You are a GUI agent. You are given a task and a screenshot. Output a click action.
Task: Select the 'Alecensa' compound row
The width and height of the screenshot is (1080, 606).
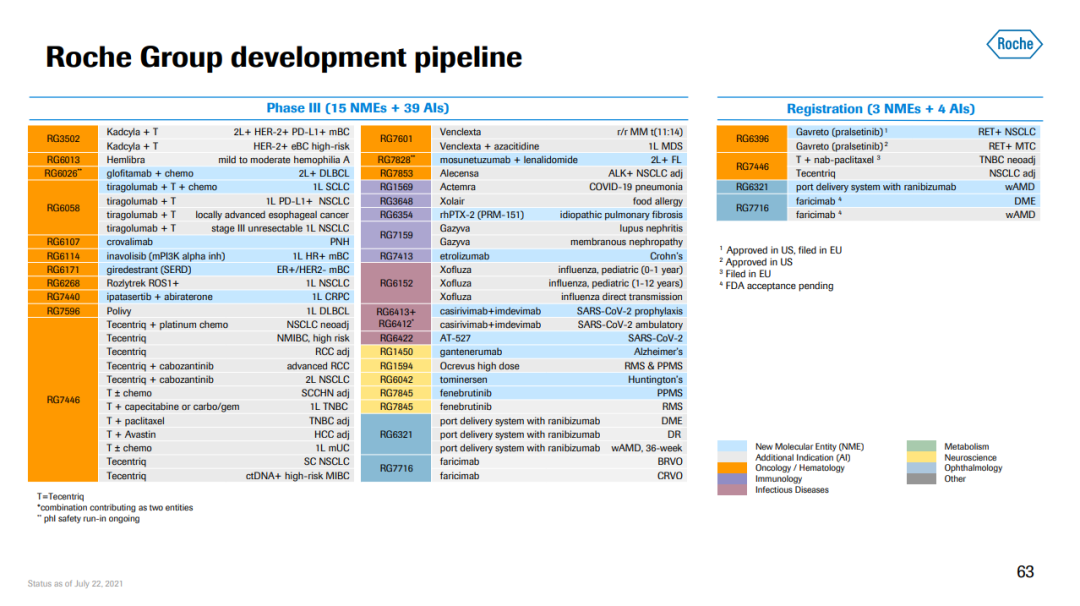point(560,174)
